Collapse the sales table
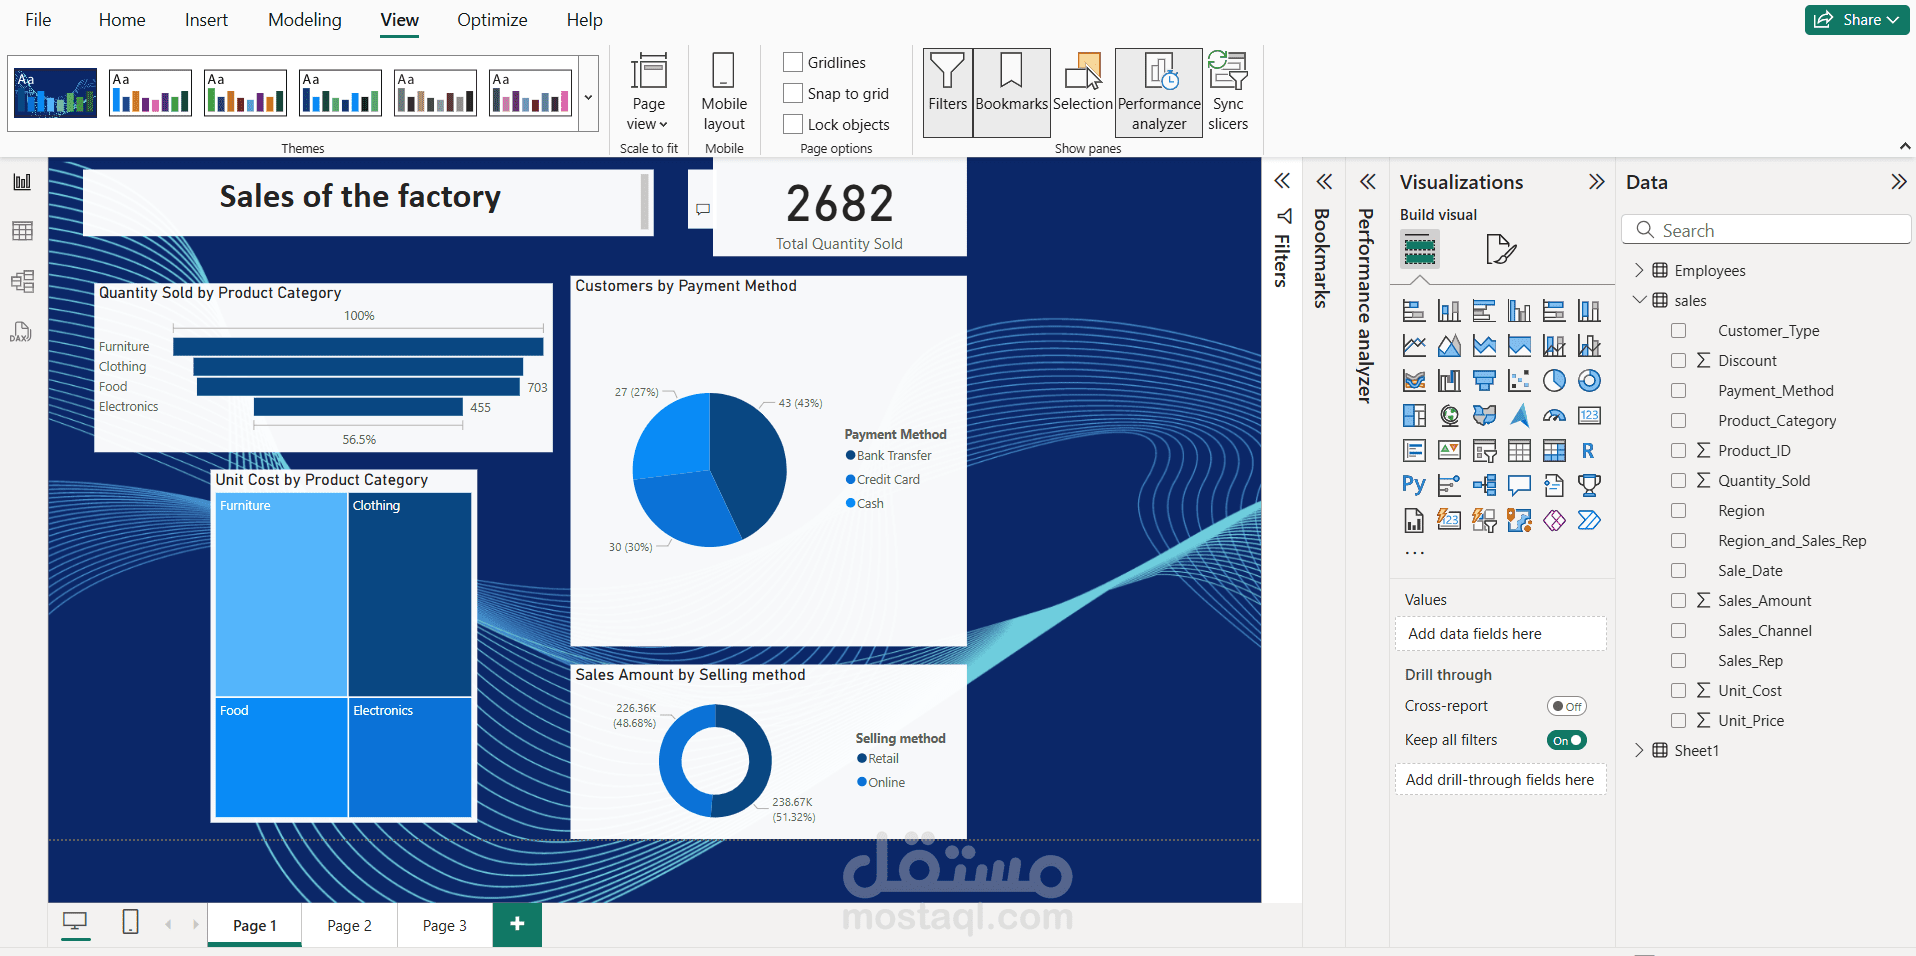The width and height of the screenshot is (1916, 956). click(x=1638, y=300)
